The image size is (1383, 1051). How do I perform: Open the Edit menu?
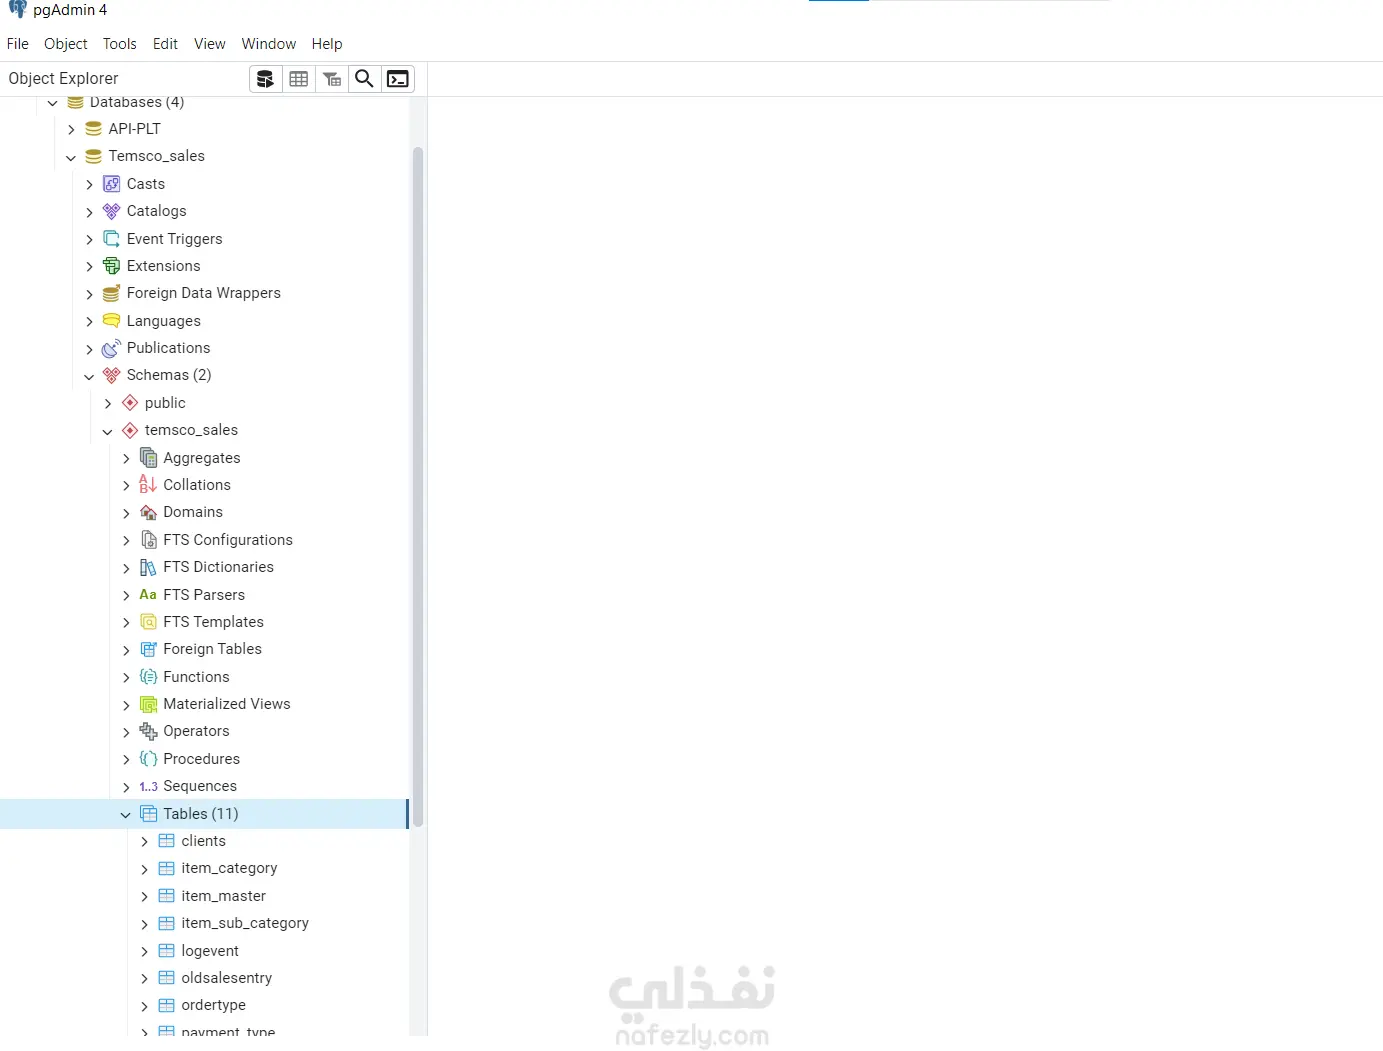pos(165,44)
